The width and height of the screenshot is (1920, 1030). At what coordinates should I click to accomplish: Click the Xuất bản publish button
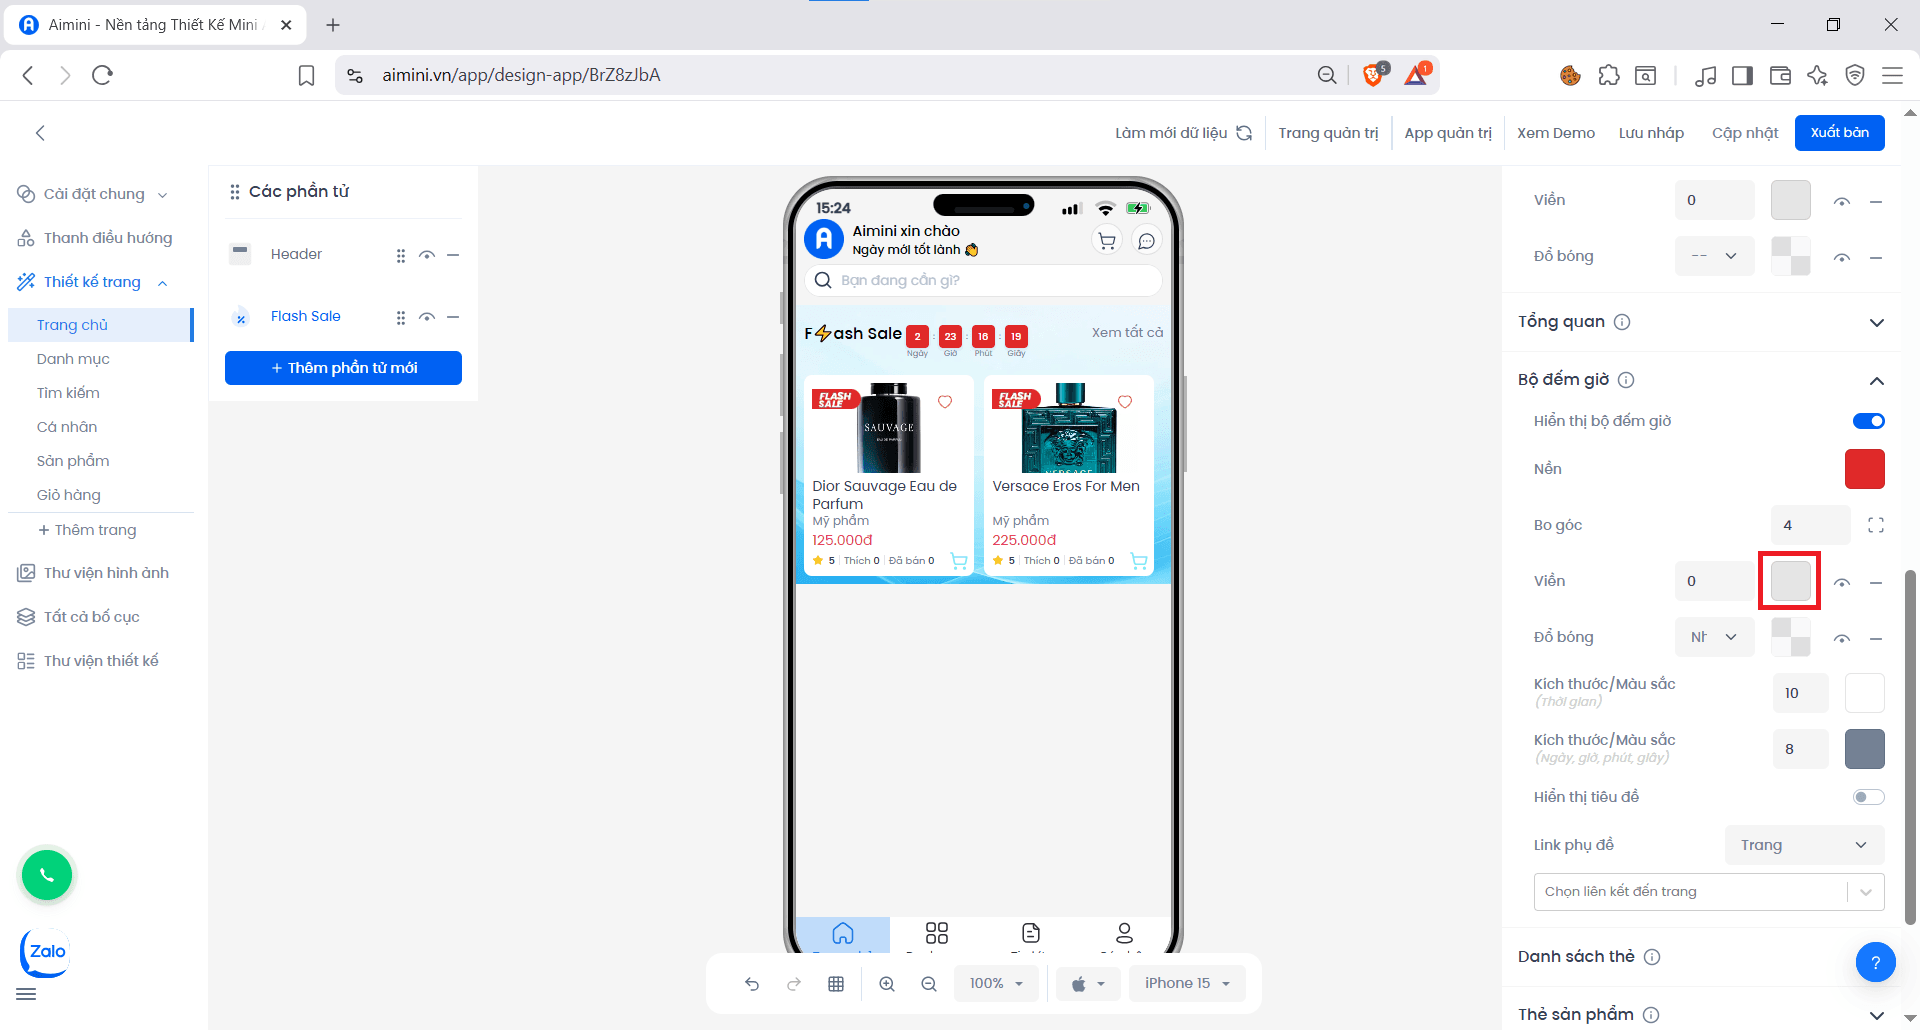[x=1839, y=133]
